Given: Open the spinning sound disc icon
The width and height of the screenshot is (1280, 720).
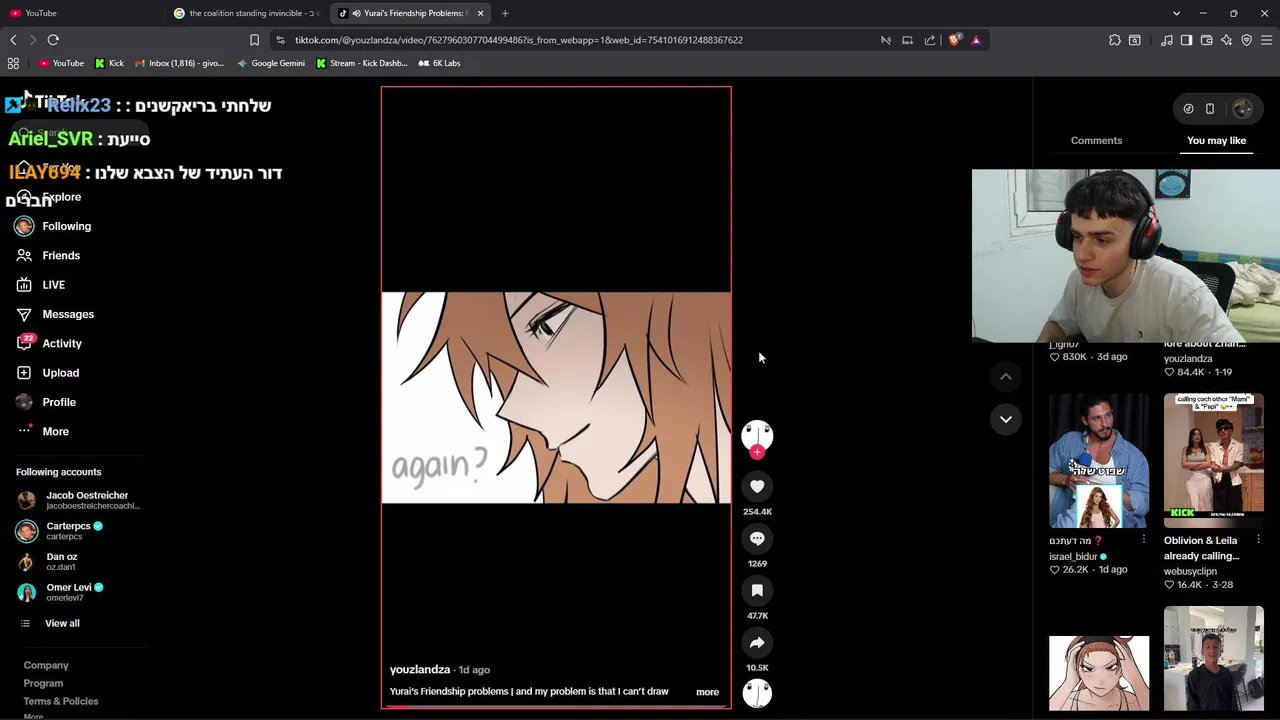Looking at the screenshot, I should 757,693.
